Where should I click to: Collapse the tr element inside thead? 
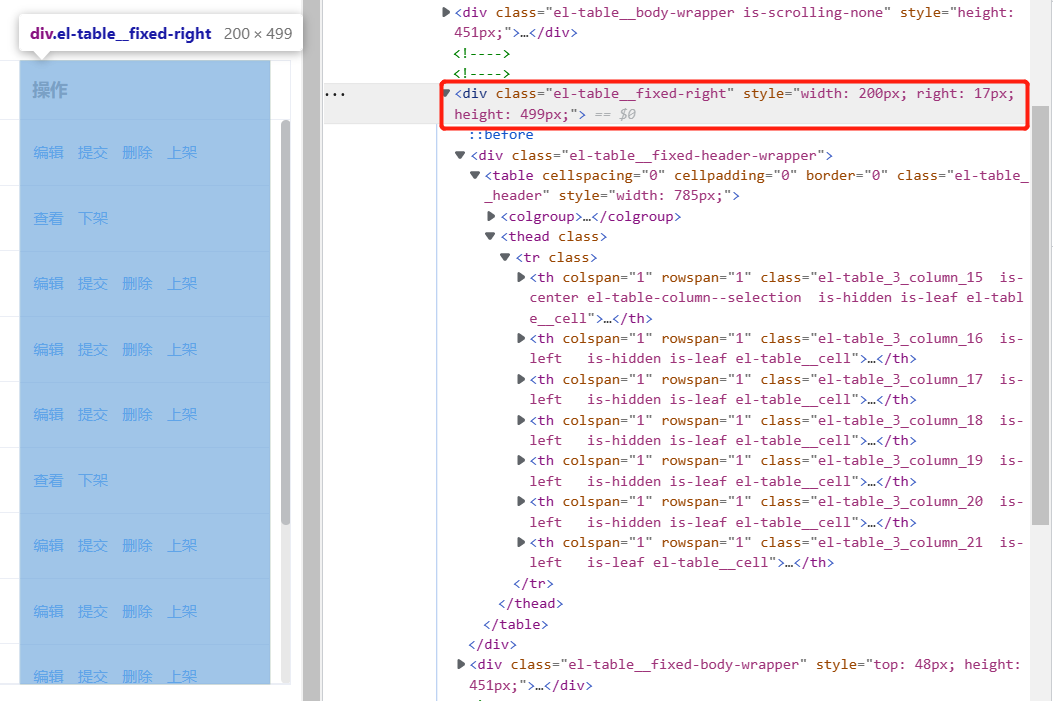point(504,257)
